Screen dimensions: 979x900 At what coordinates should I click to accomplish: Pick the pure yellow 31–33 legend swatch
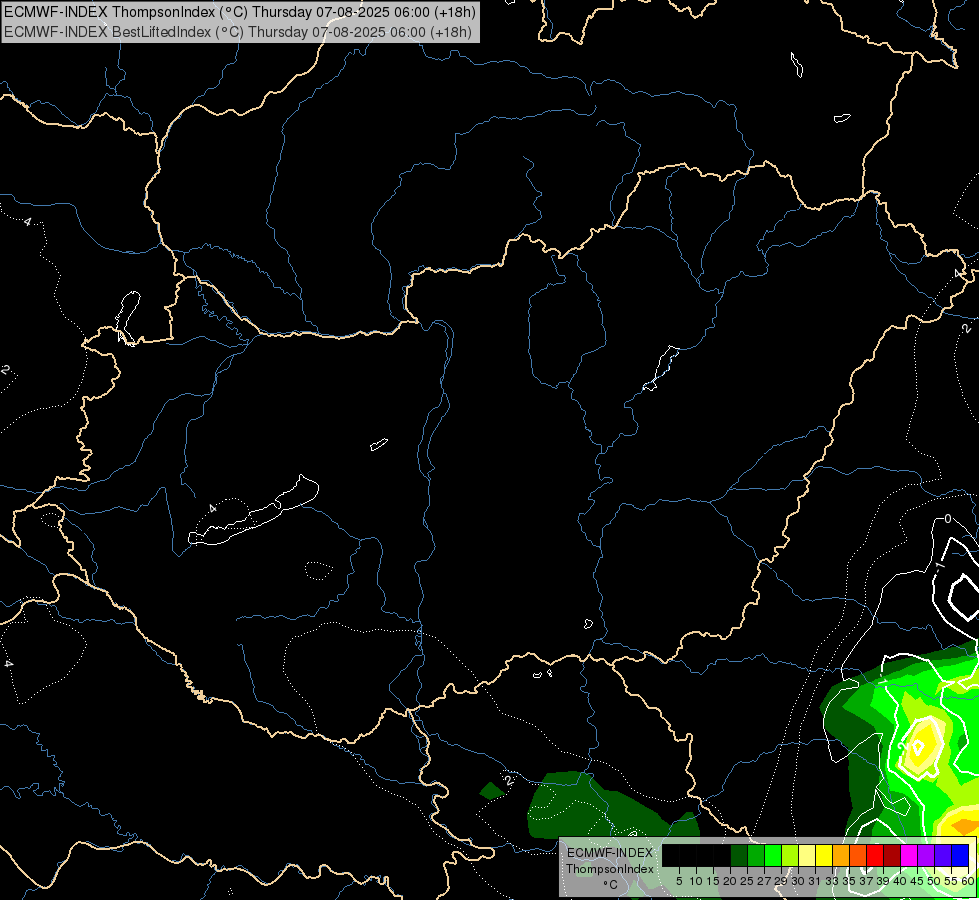pyautogui.click(x=824, y=855)
